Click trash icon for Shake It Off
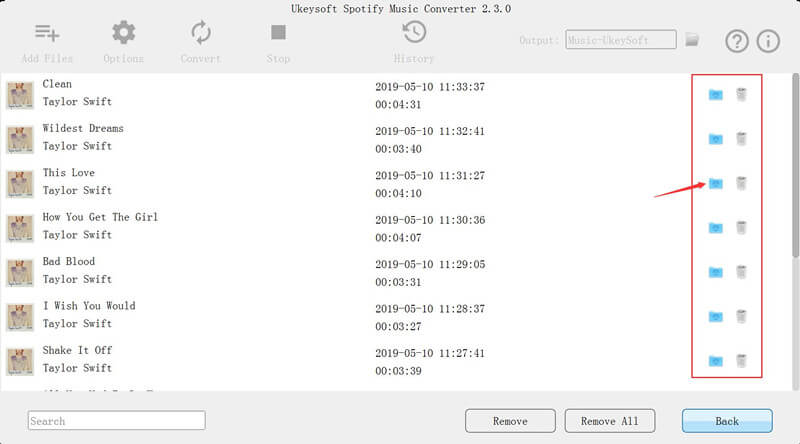This screenshot has height=444, width=800. point(741,361)
